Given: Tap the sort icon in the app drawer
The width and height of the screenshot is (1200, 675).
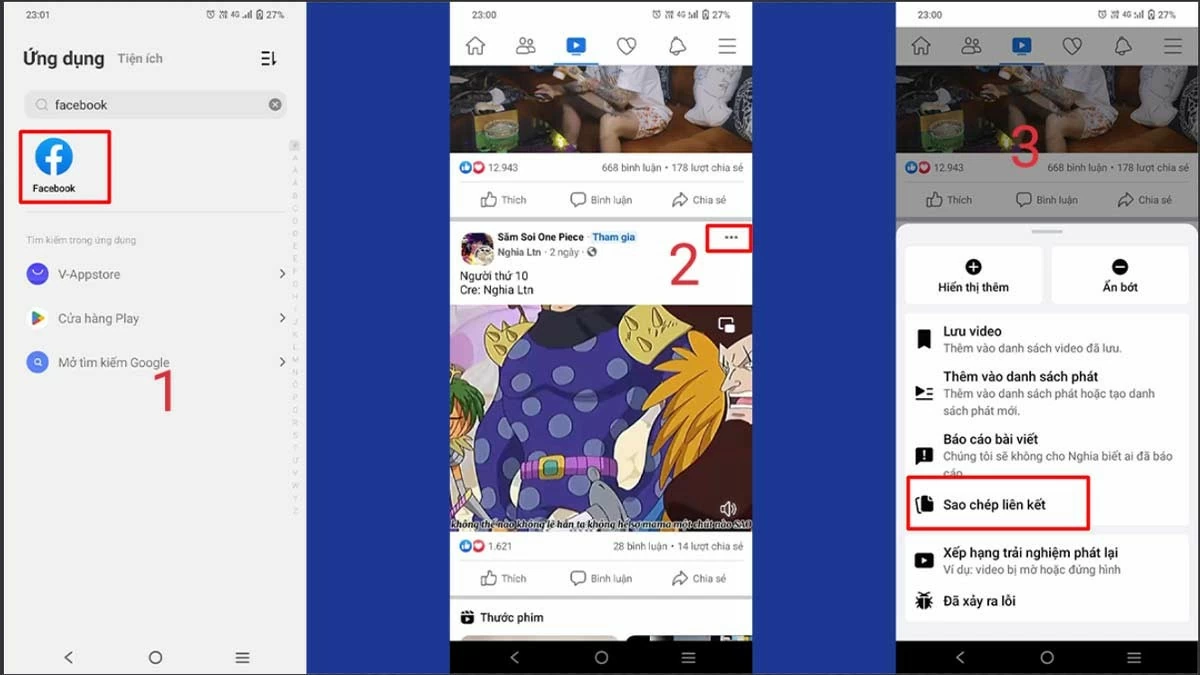Looking at the screenshot, I should click(266, 58).
